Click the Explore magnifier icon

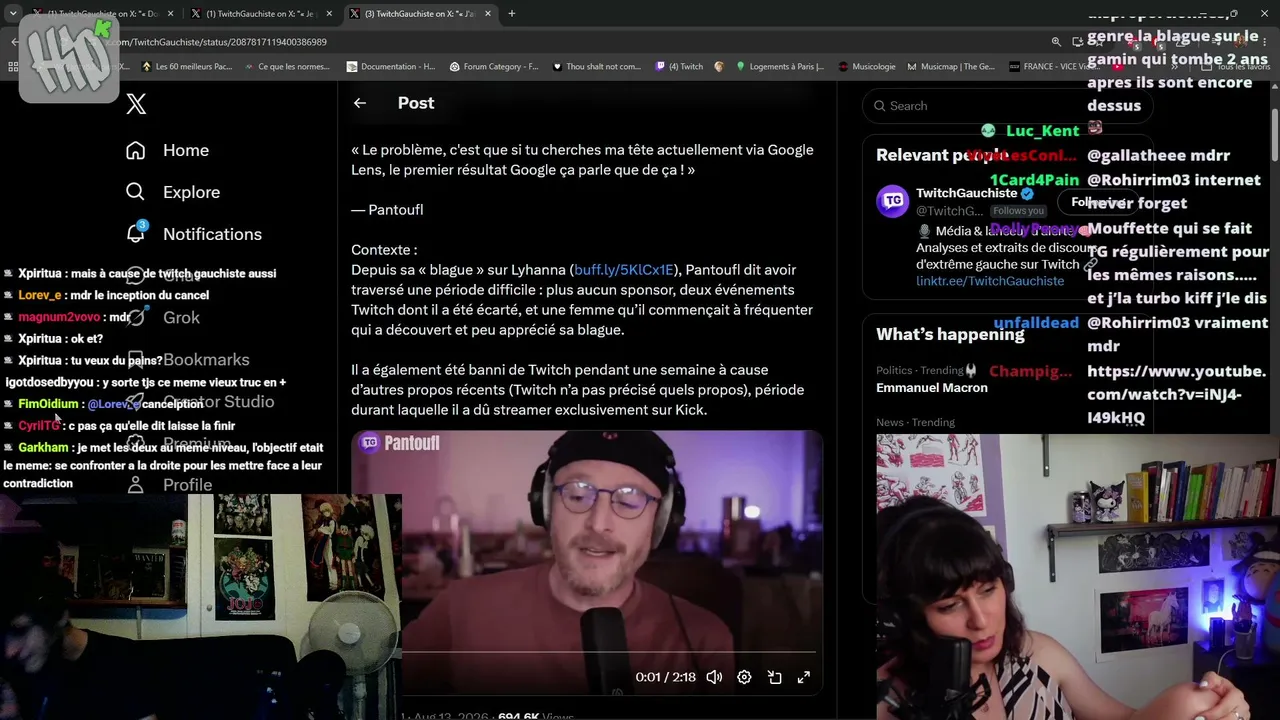coord(136,192)
